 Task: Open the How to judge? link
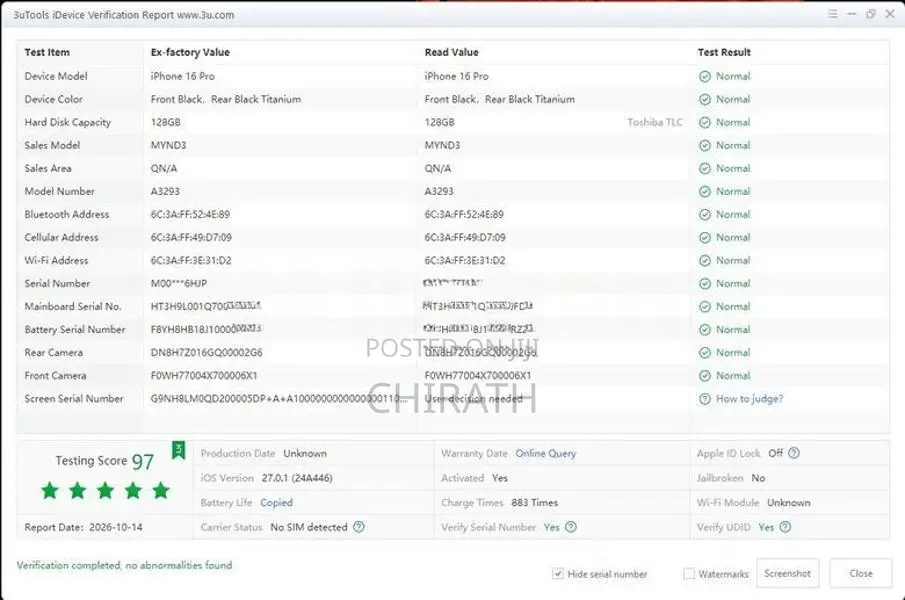(x=749, y=399)
